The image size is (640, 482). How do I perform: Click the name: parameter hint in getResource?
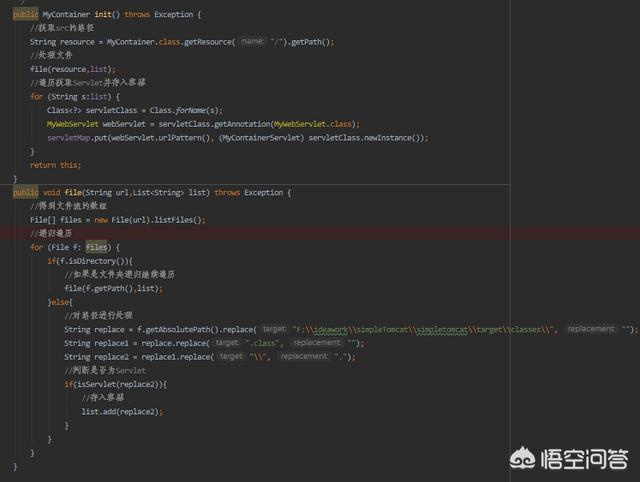tap(252, 42)
